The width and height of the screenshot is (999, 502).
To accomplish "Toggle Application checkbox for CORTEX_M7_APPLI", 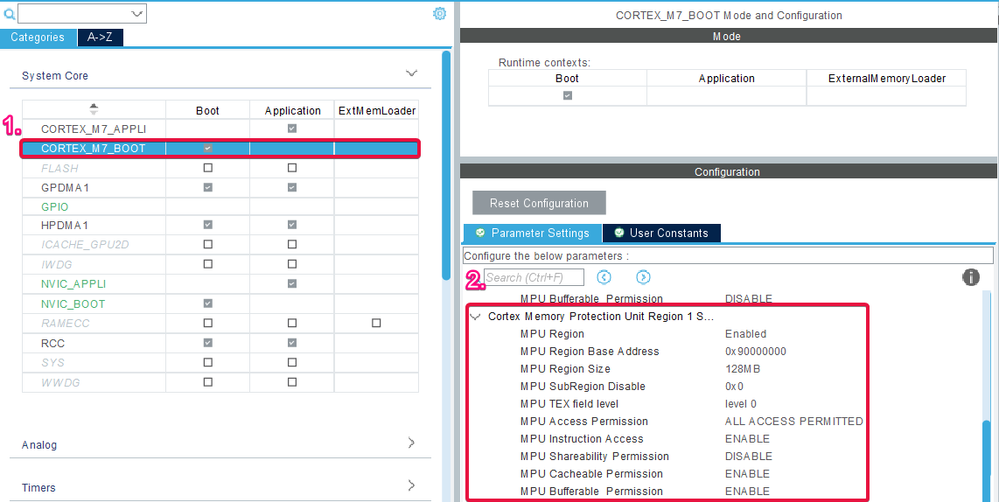I will (292, 129).
